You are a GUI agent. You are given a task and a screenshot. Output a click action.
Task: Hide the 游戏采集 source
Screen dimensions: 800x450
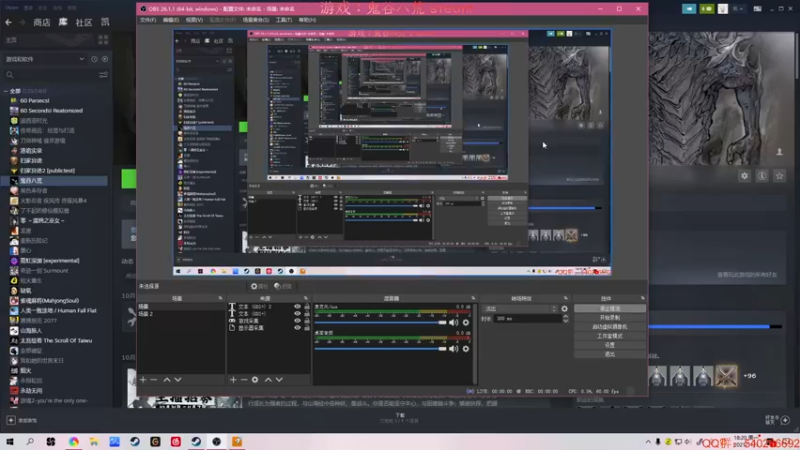pyautogui.click(x=297, y=321)
